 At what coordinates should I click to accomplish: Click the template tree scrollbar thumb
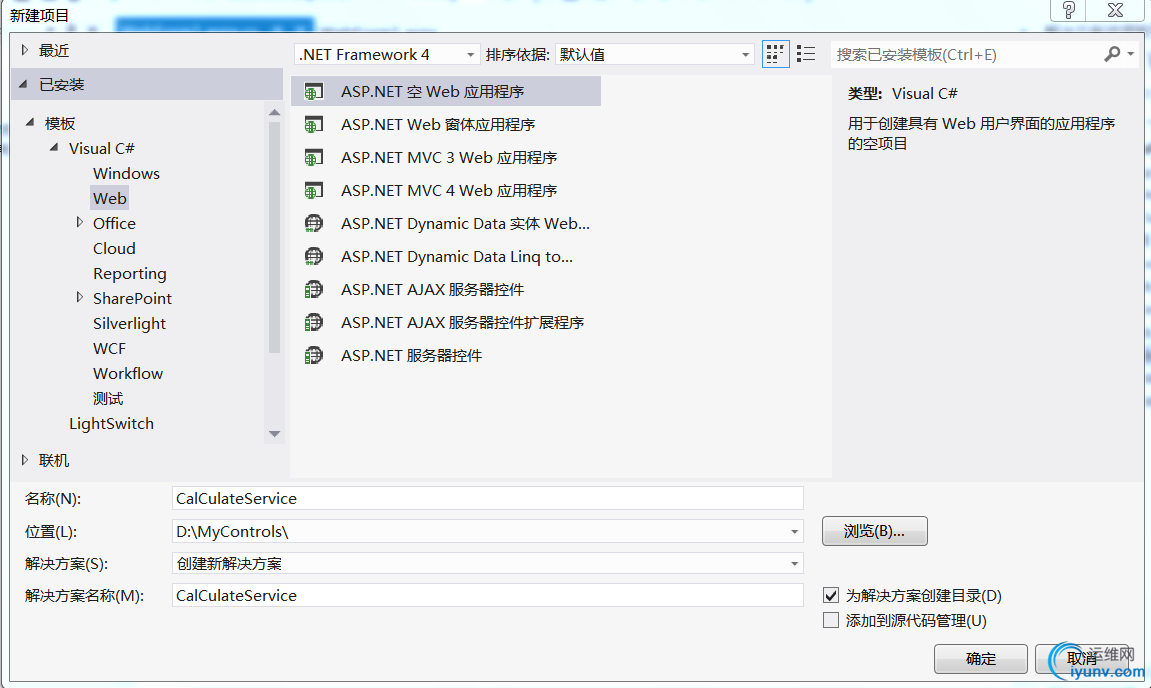coord(275,237)
